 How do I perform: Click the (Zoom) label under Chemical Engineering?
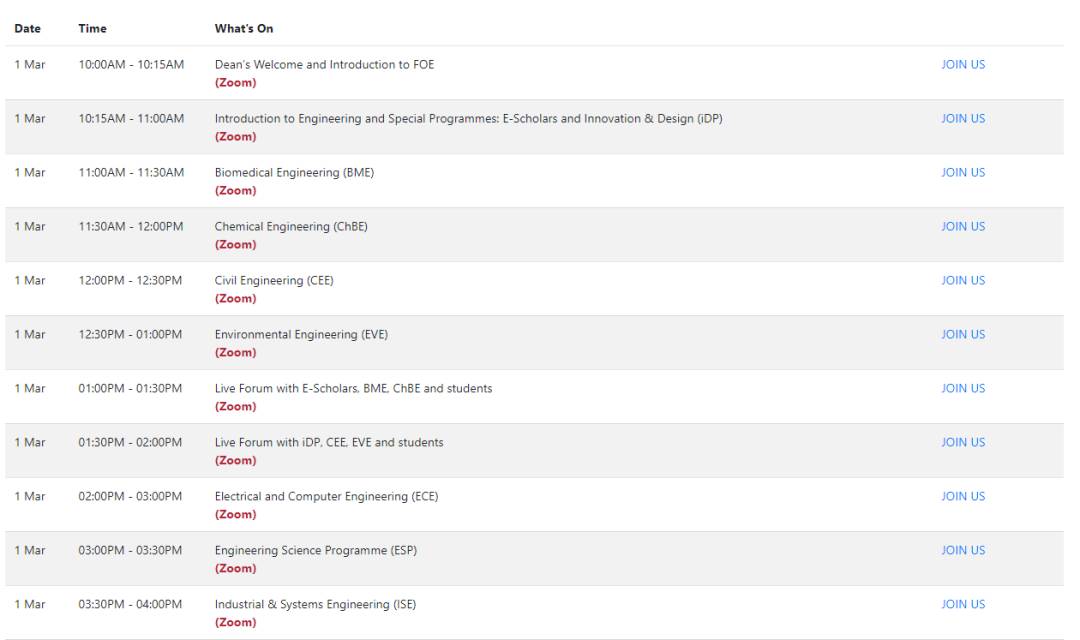[235, 245]
